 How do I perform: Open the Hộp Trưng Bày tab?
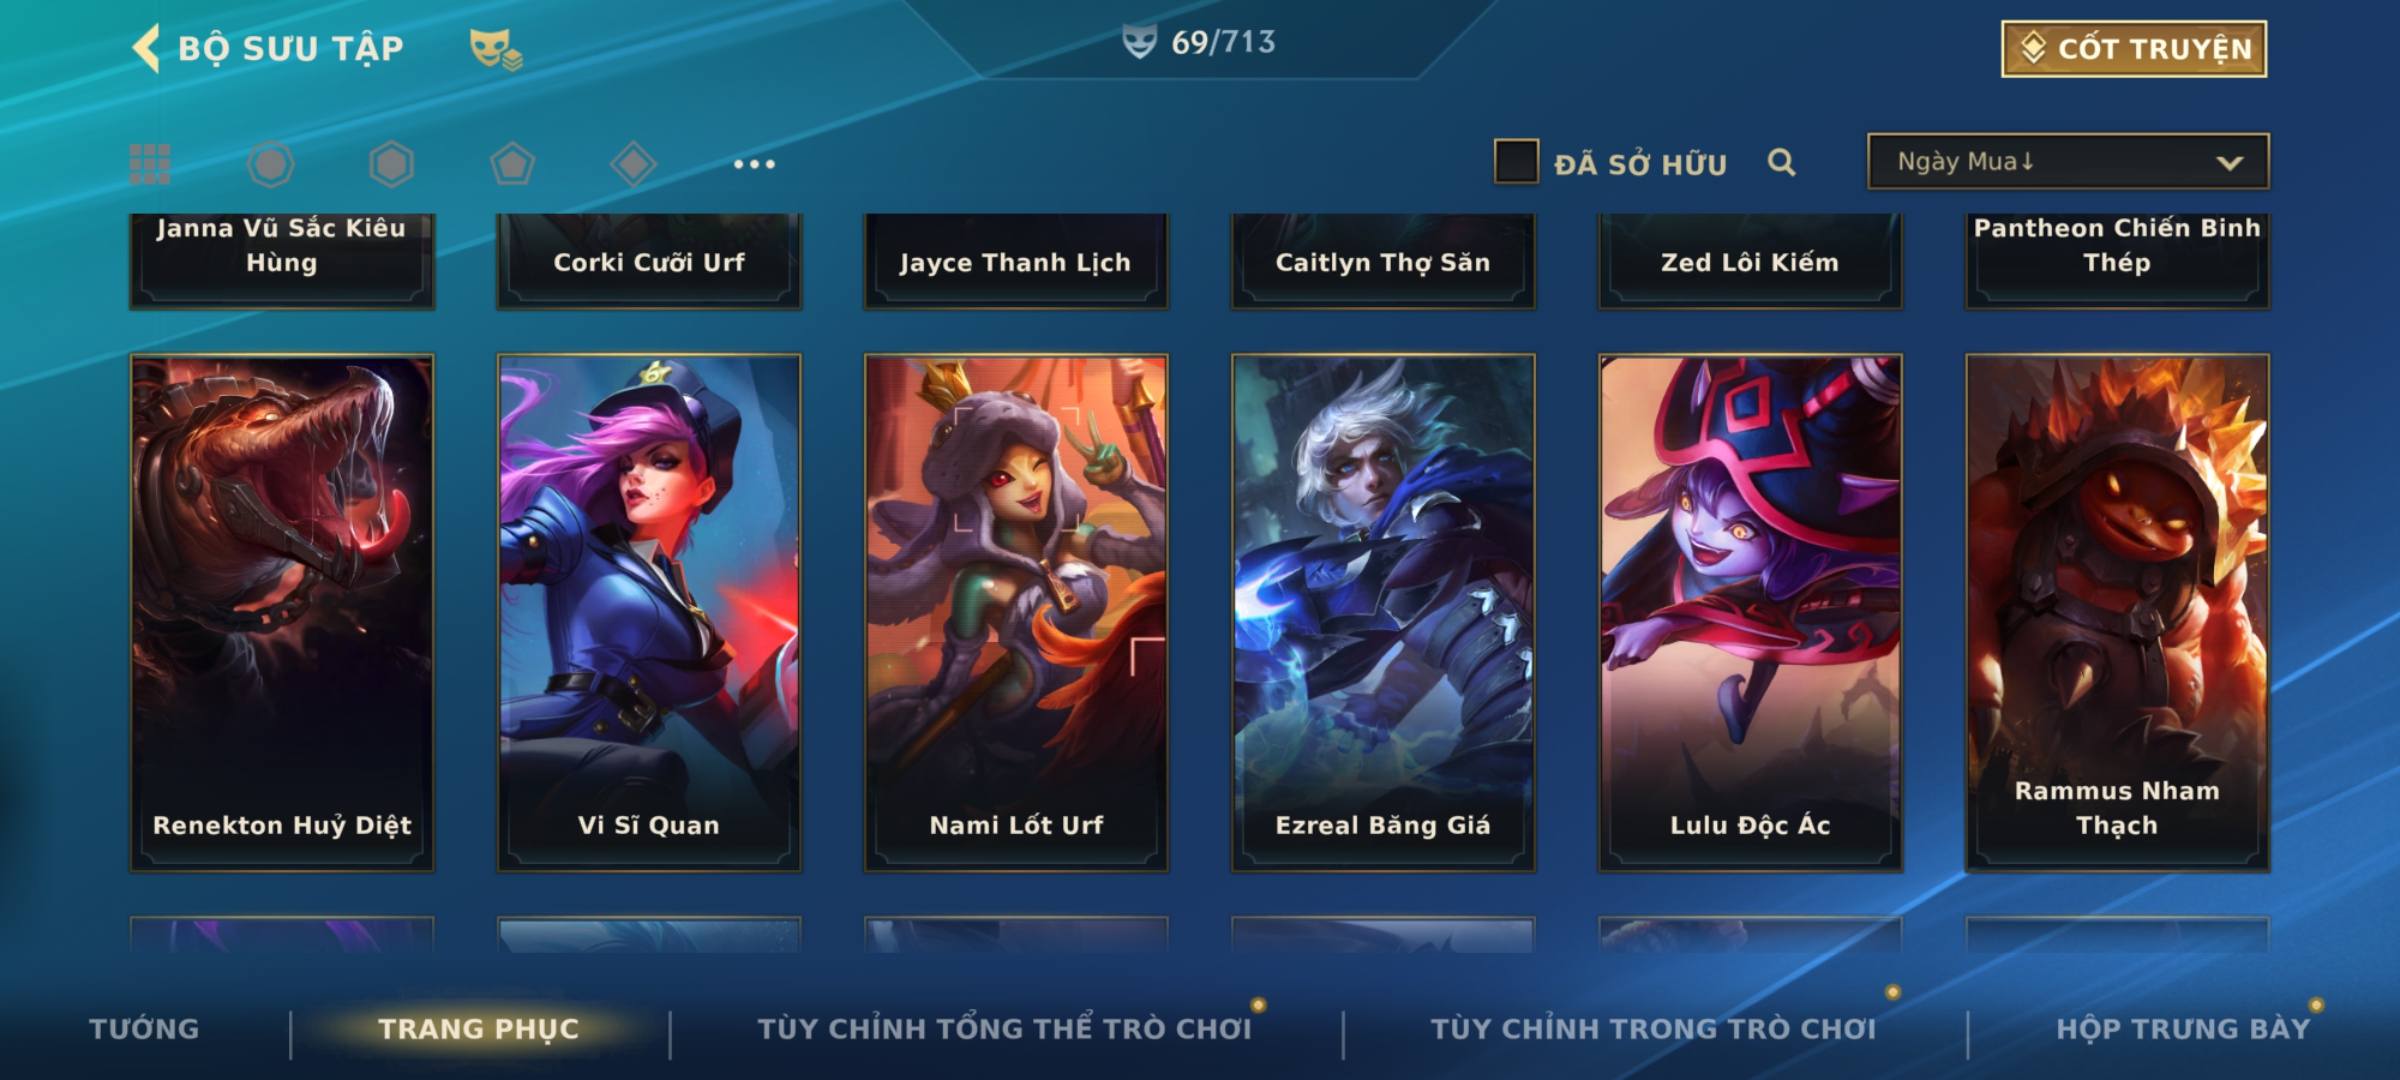point(2183,1029)
